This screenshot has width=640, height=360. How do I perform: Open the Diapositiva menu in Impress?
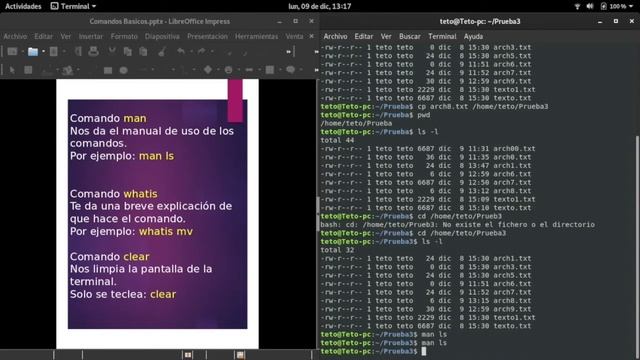162,36
